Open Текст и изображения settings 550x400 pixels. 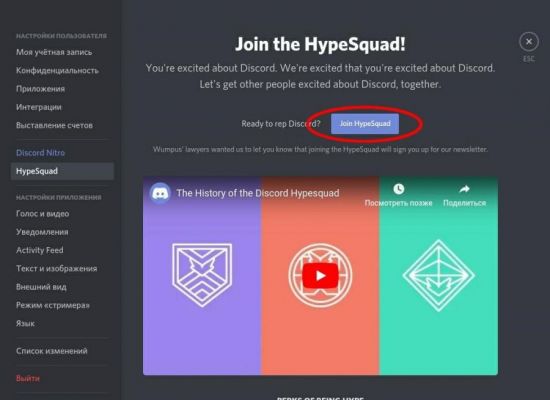[x=57, y=268]
